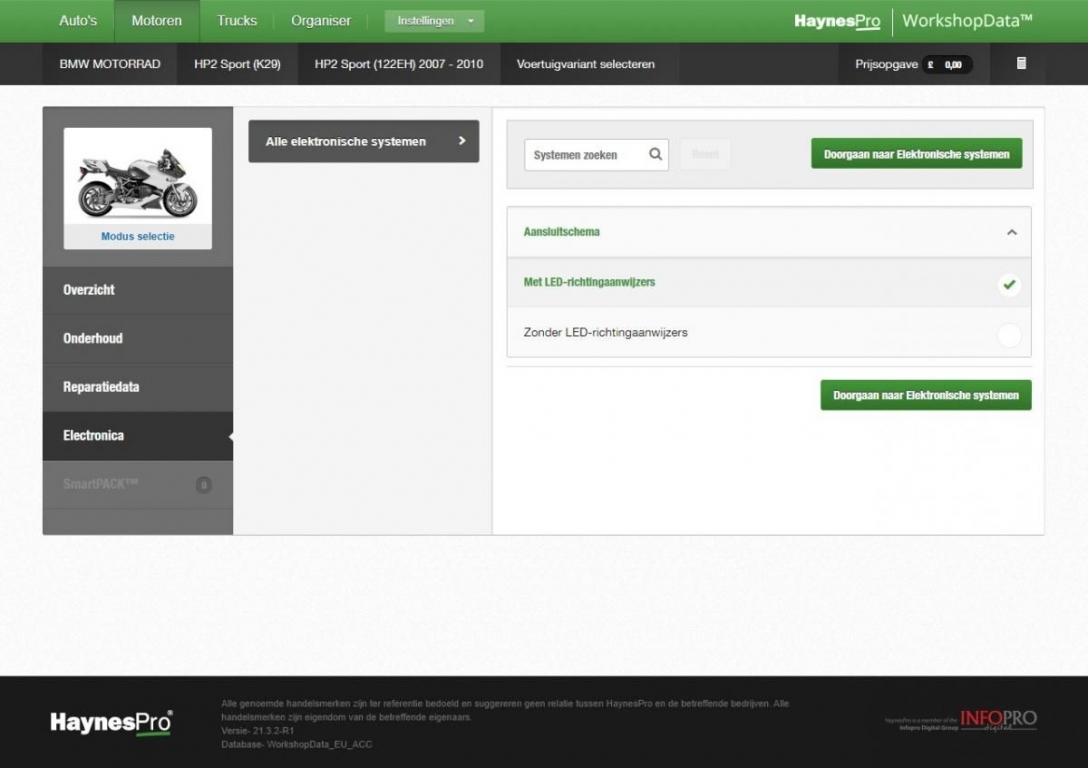Click the Zonder LED-richtingaanwijzers label

pyautogui.click(x=605, y=332)
